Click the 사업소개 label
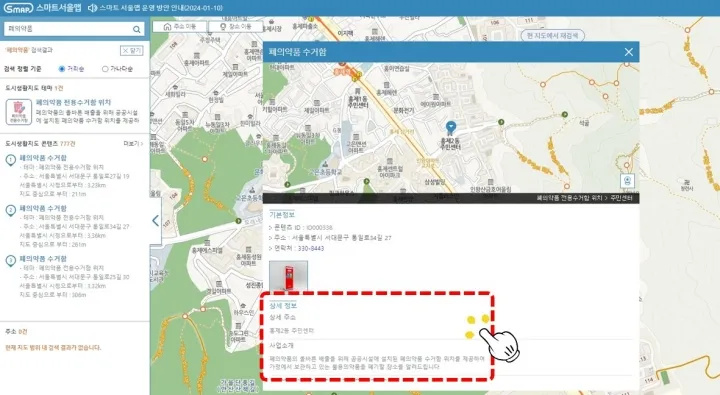Viewport: 720px width, 395px height. (x=281, y=345)
